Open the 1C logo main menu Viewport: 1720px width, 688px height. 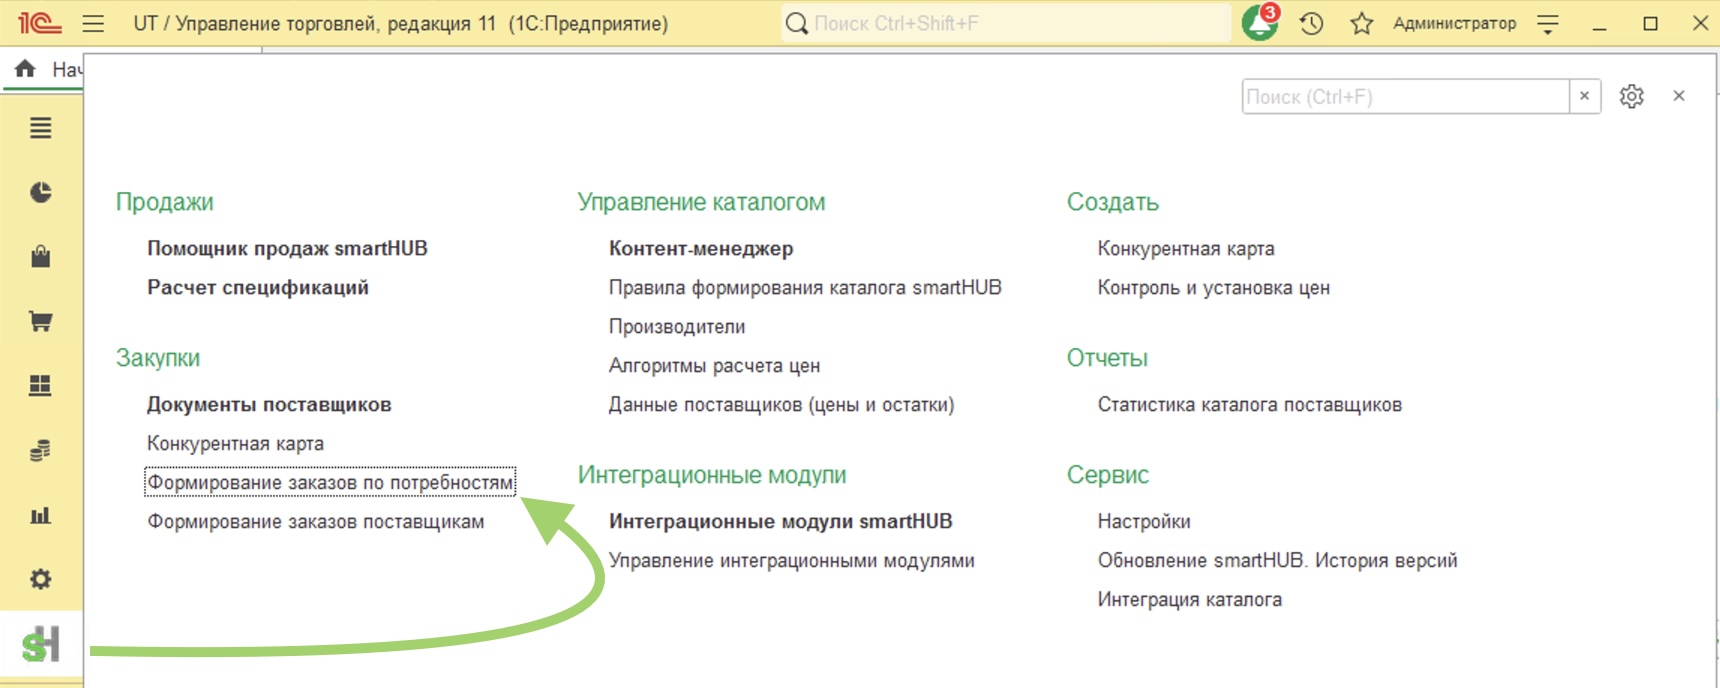(39, 22)
